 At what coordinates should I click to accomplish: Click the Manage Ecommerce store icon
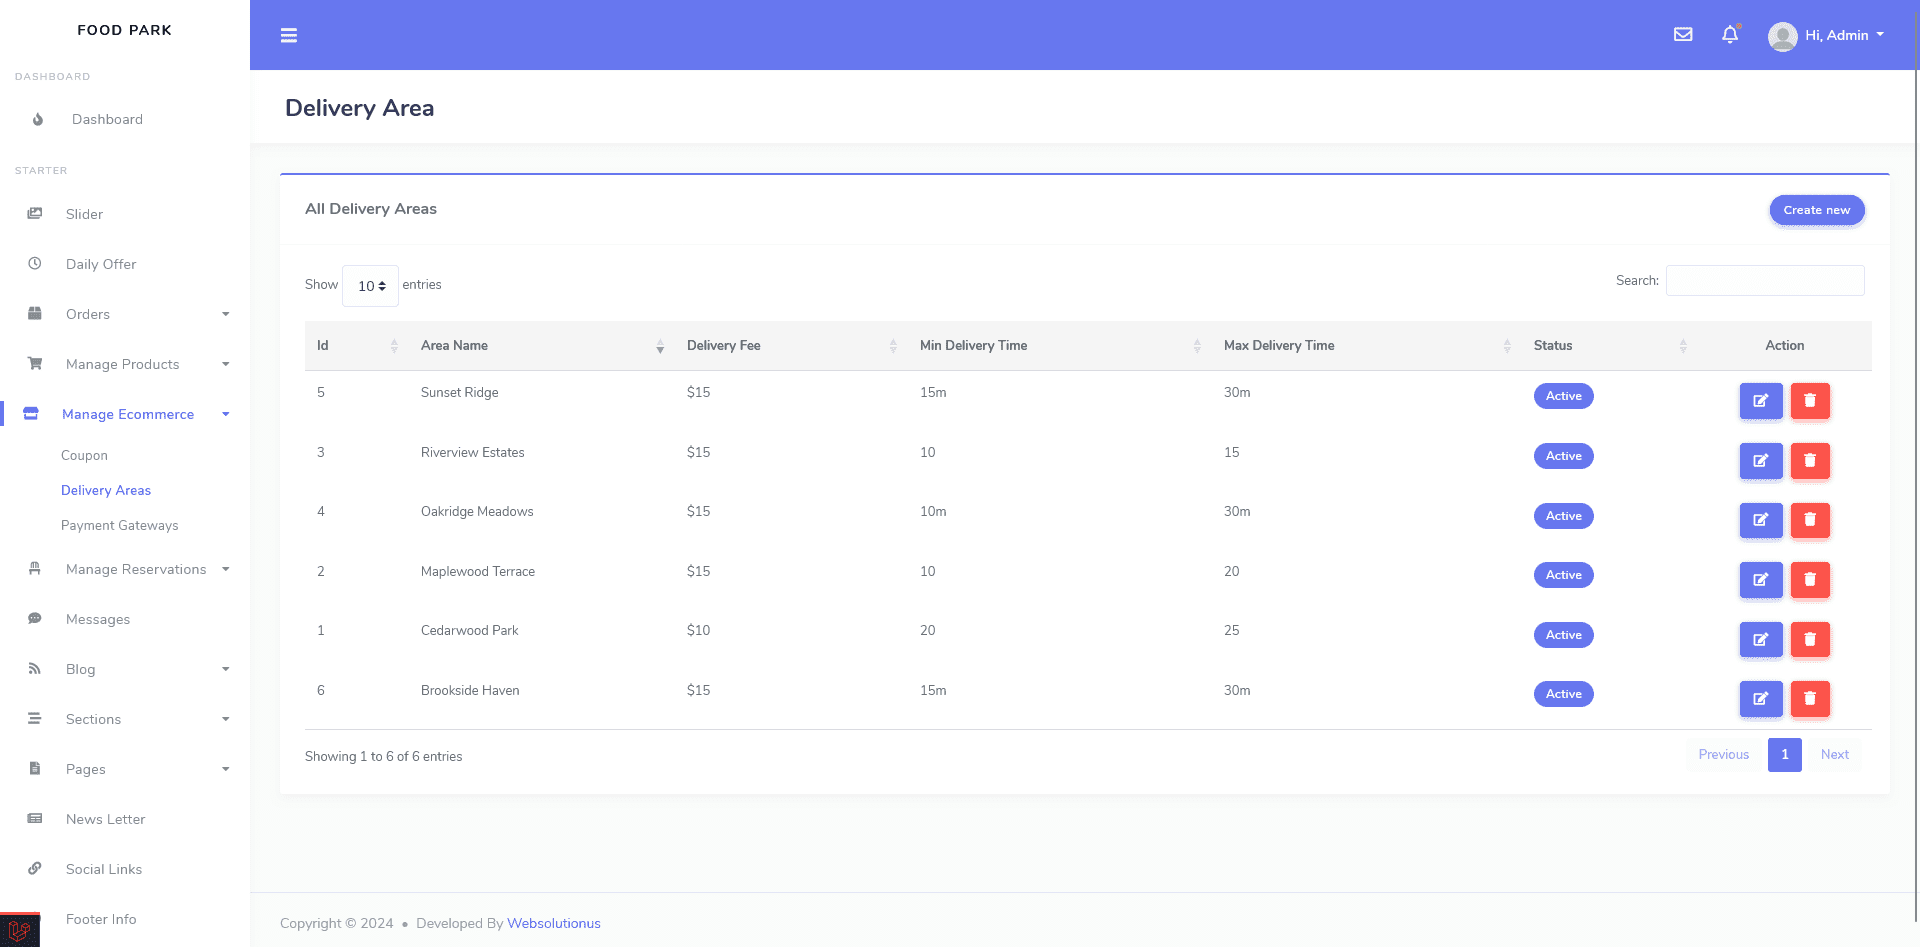point(31,413)
